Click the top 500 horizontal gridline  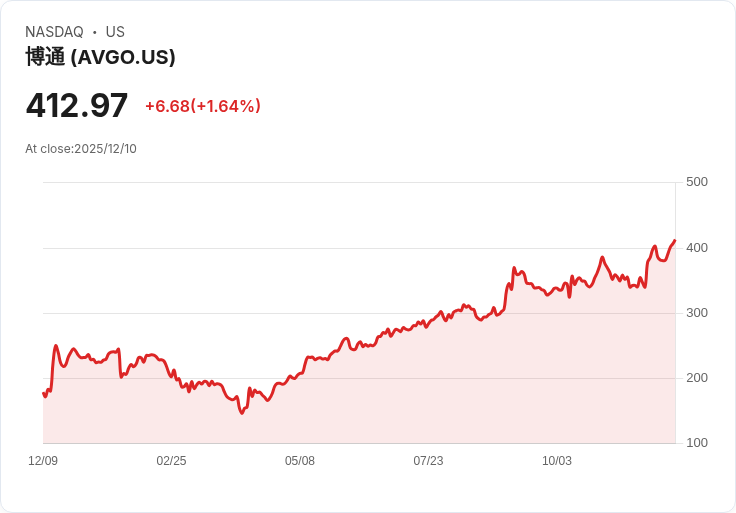[360, 182]
